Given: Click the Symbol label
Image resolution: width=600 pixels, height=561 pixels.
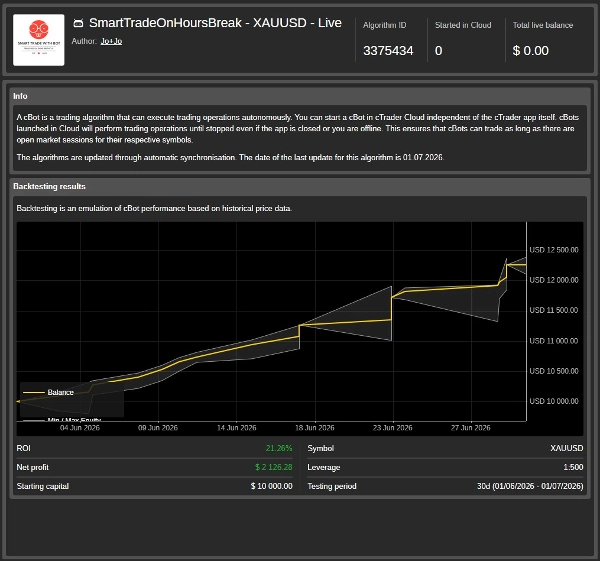Looking at the screenshot, I should pyautogui.click(x=321, y=448).
